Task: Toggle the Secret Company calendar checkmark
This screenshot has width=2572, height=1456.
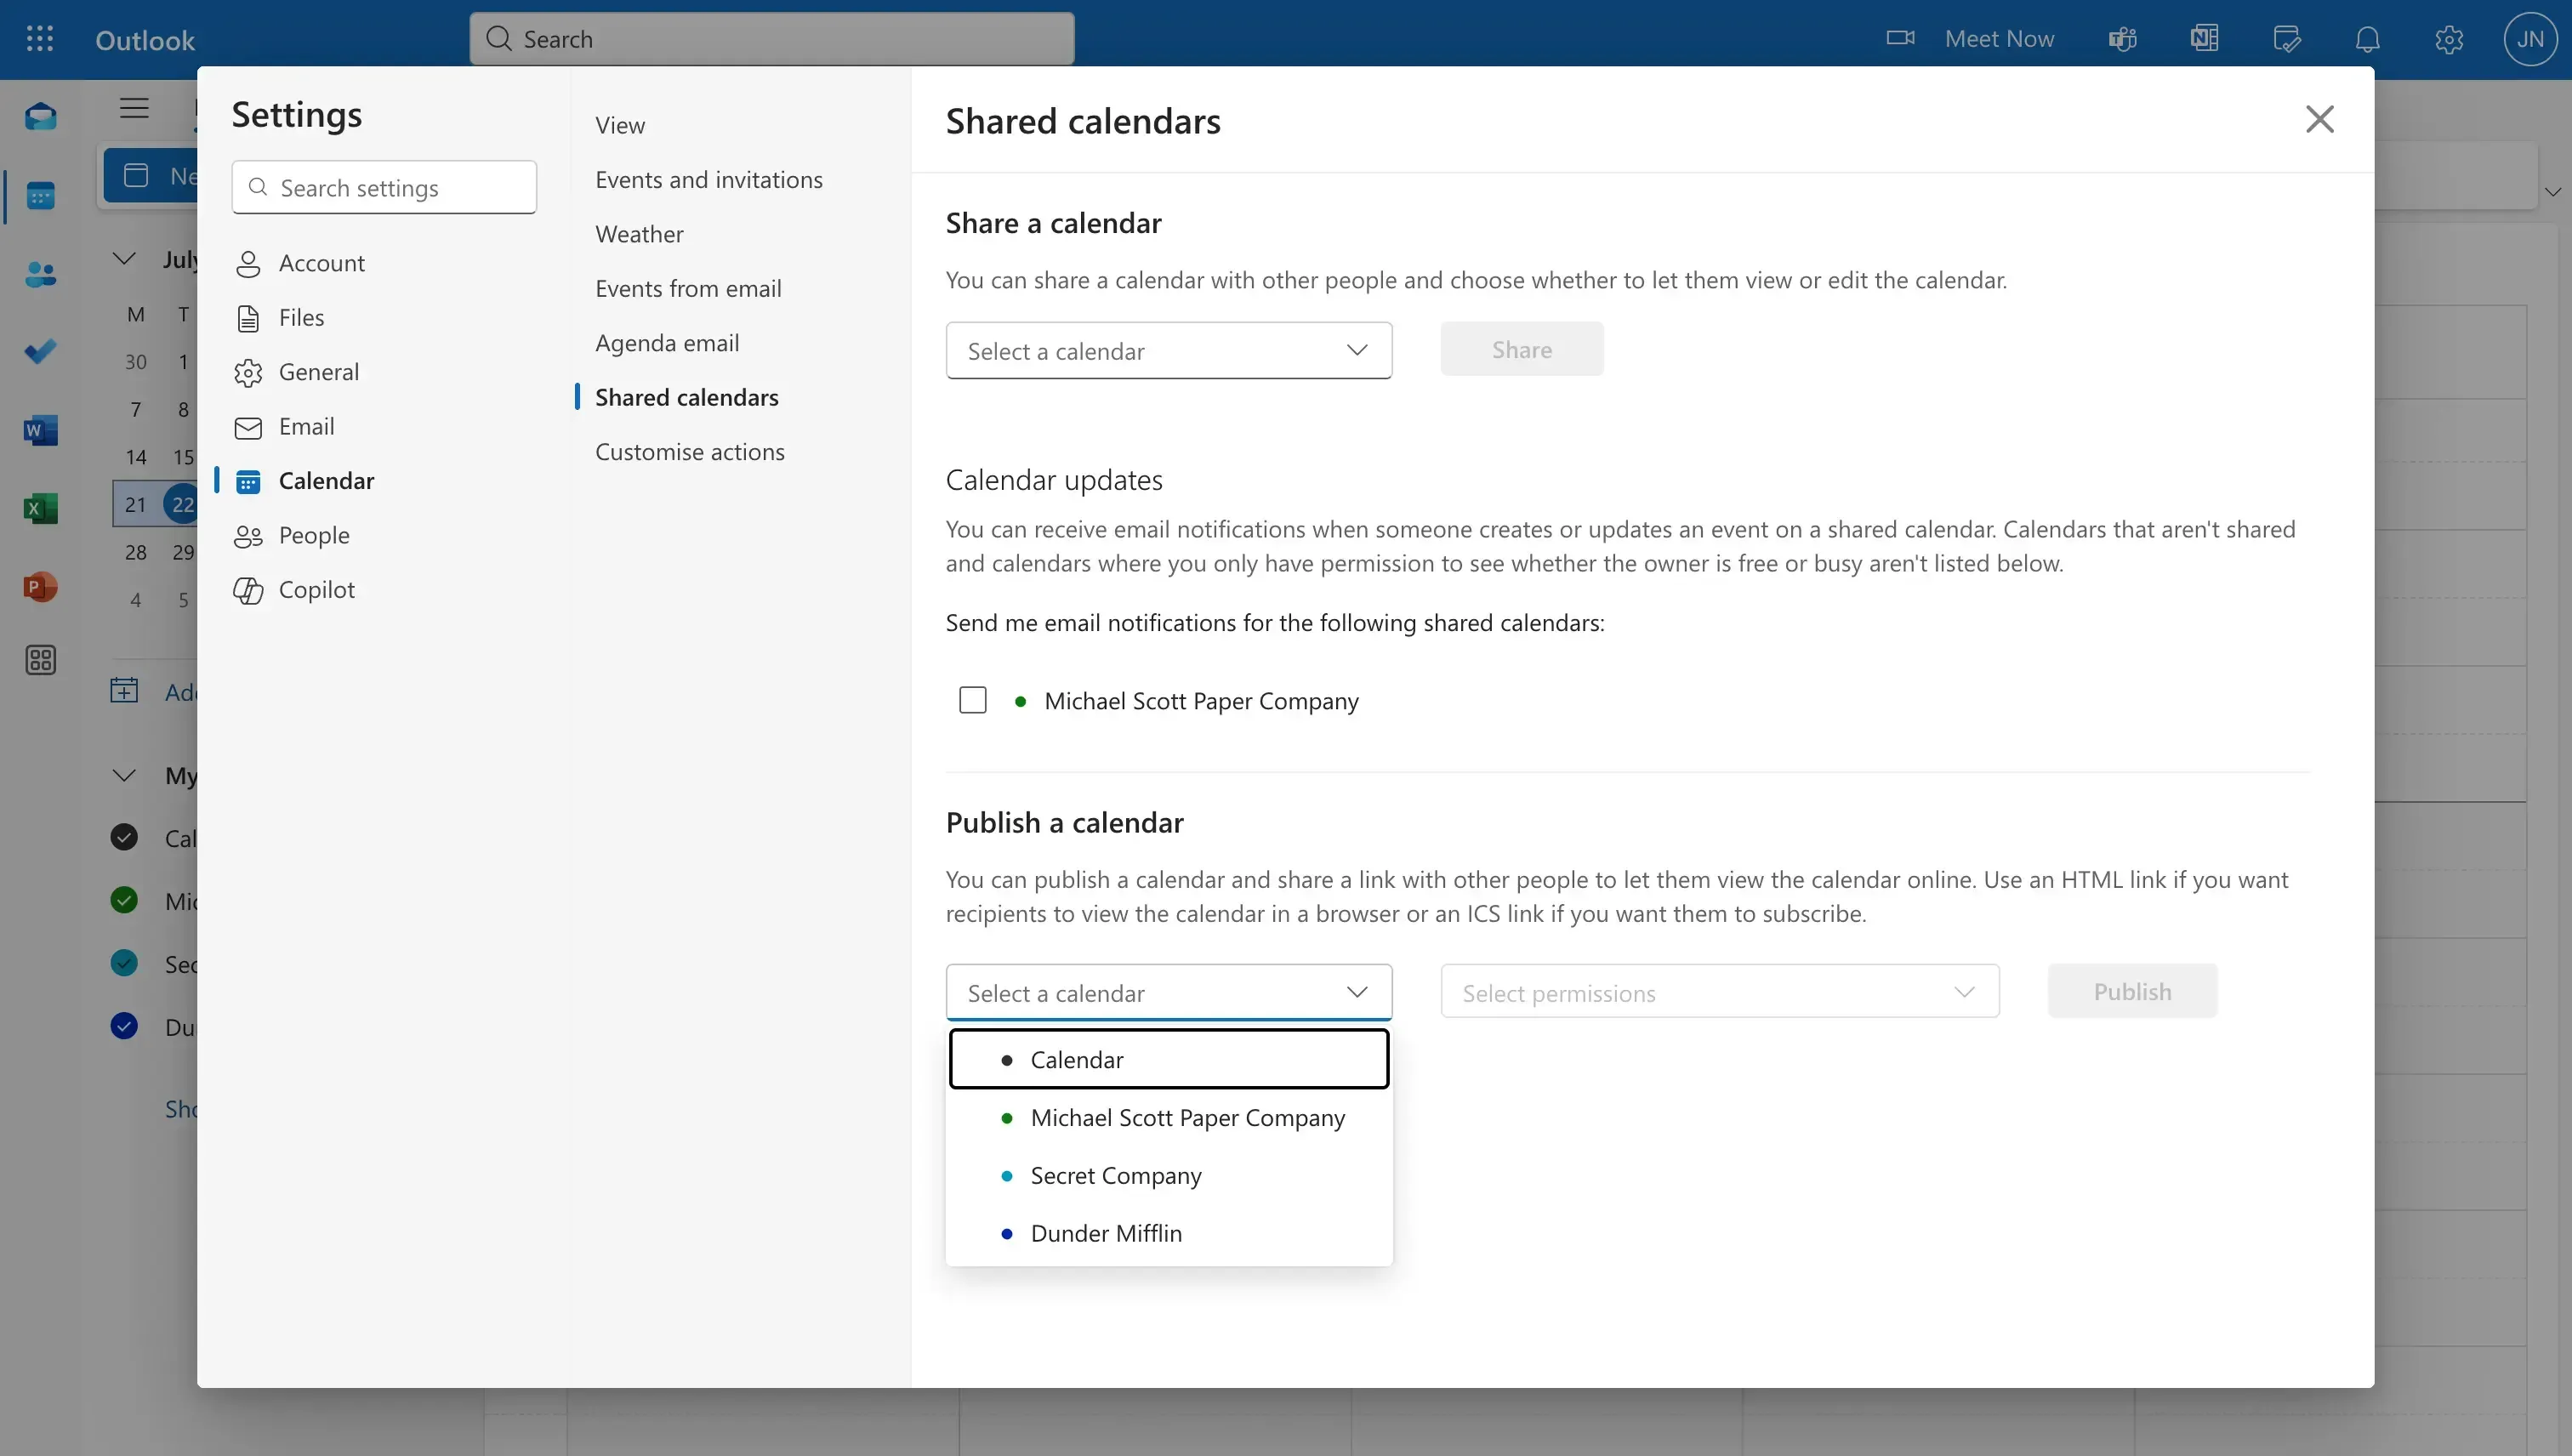Action: click(x=123, y=962)
